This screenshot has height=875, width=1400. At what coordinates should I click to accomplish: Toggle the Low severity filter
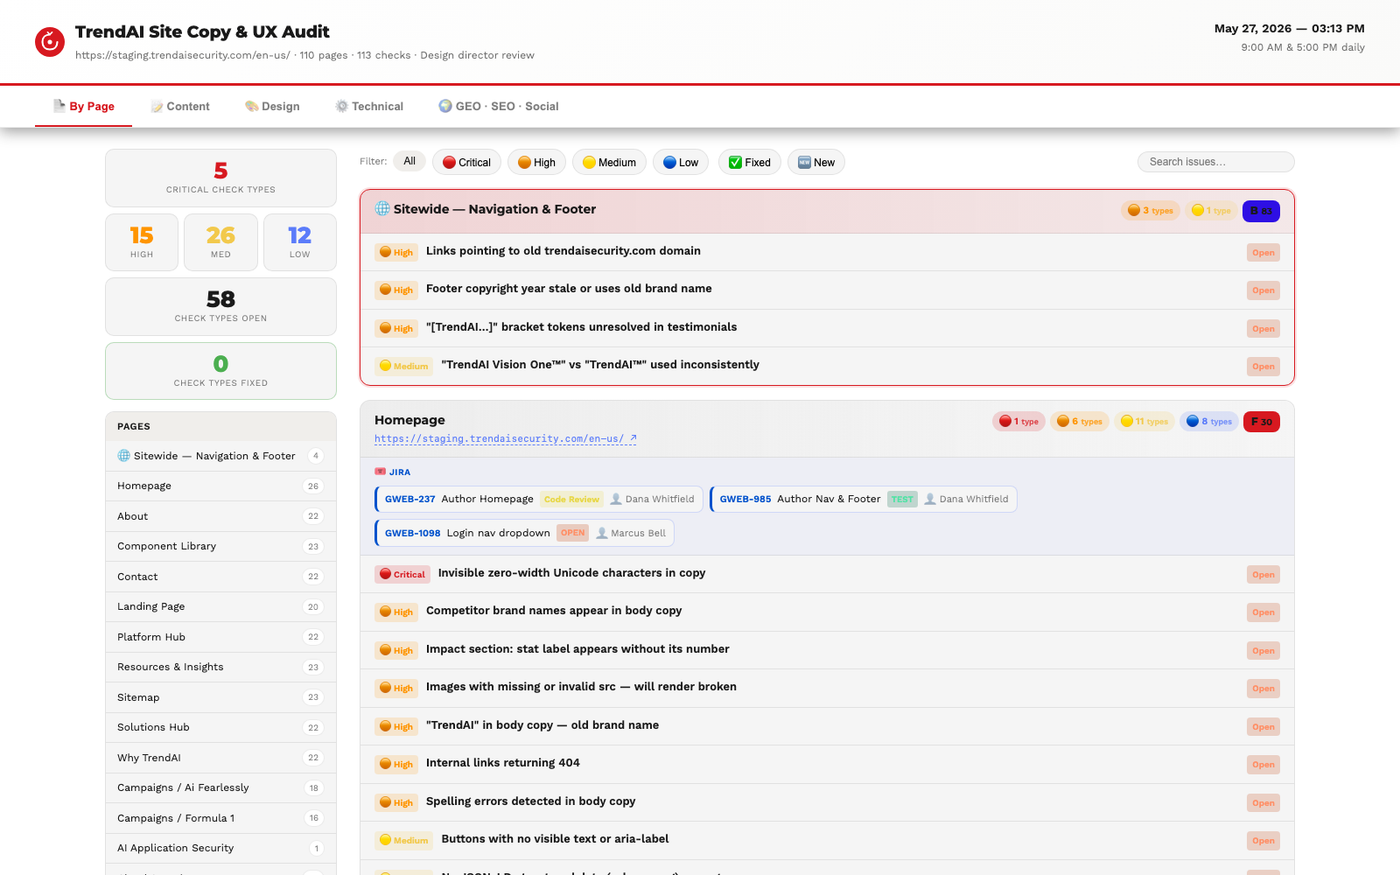pos(681,162)
